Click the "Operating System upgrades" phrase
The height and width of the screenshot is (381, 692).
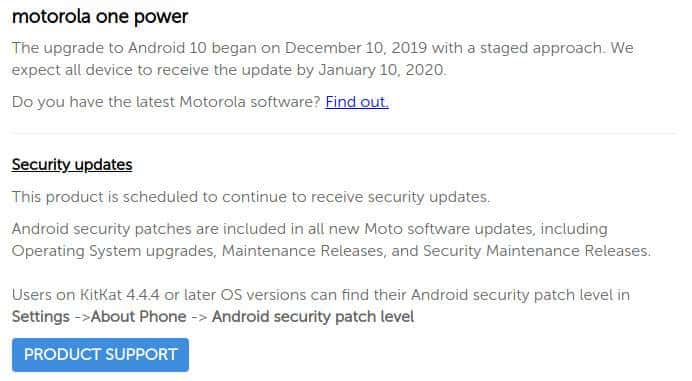point(113,251)
